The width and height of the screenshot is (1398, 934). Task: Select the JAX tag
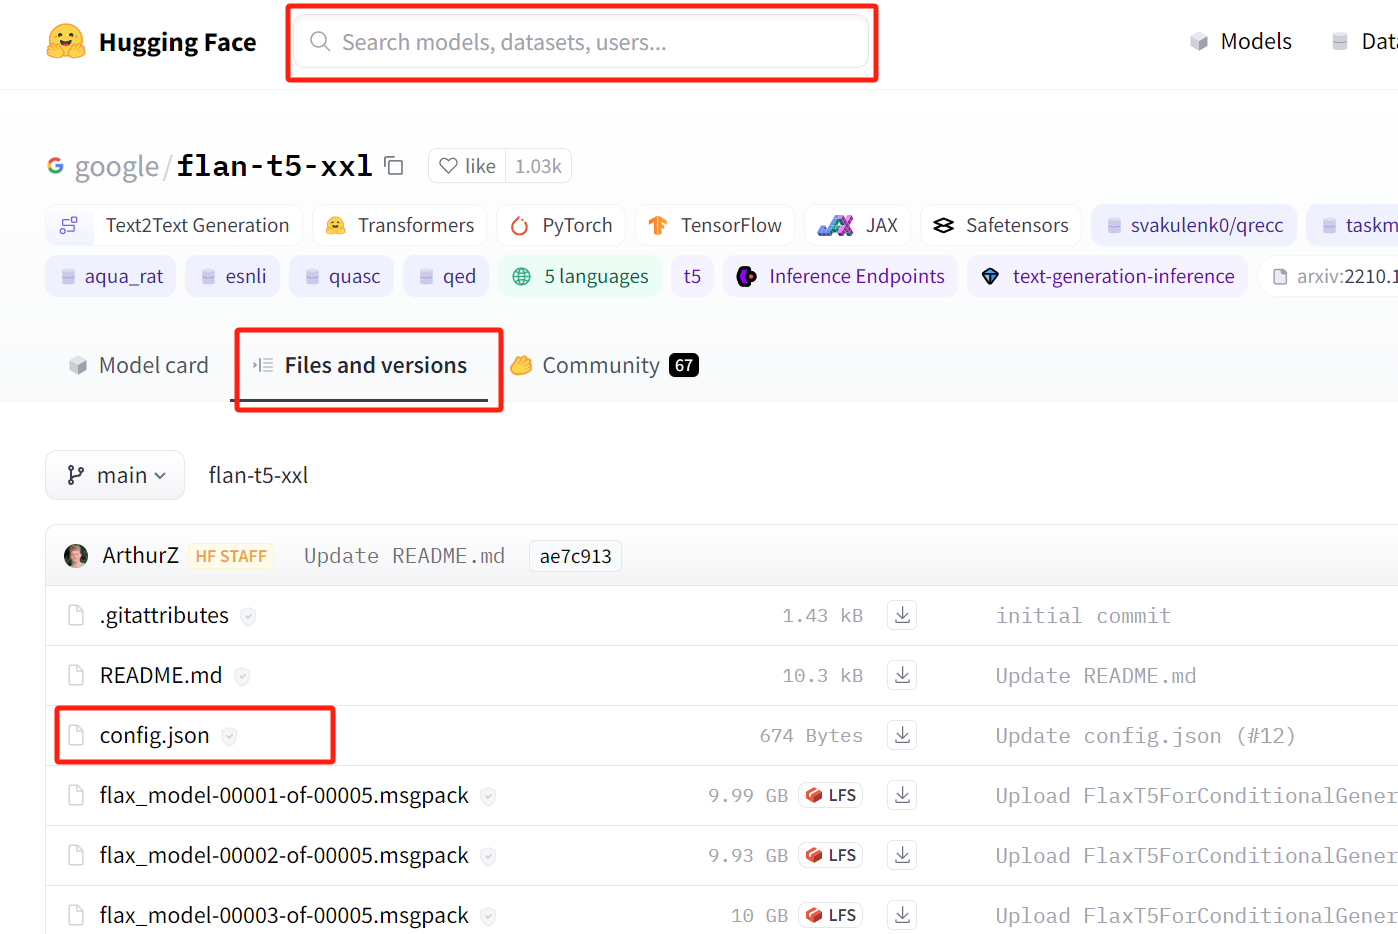(858, 226)
